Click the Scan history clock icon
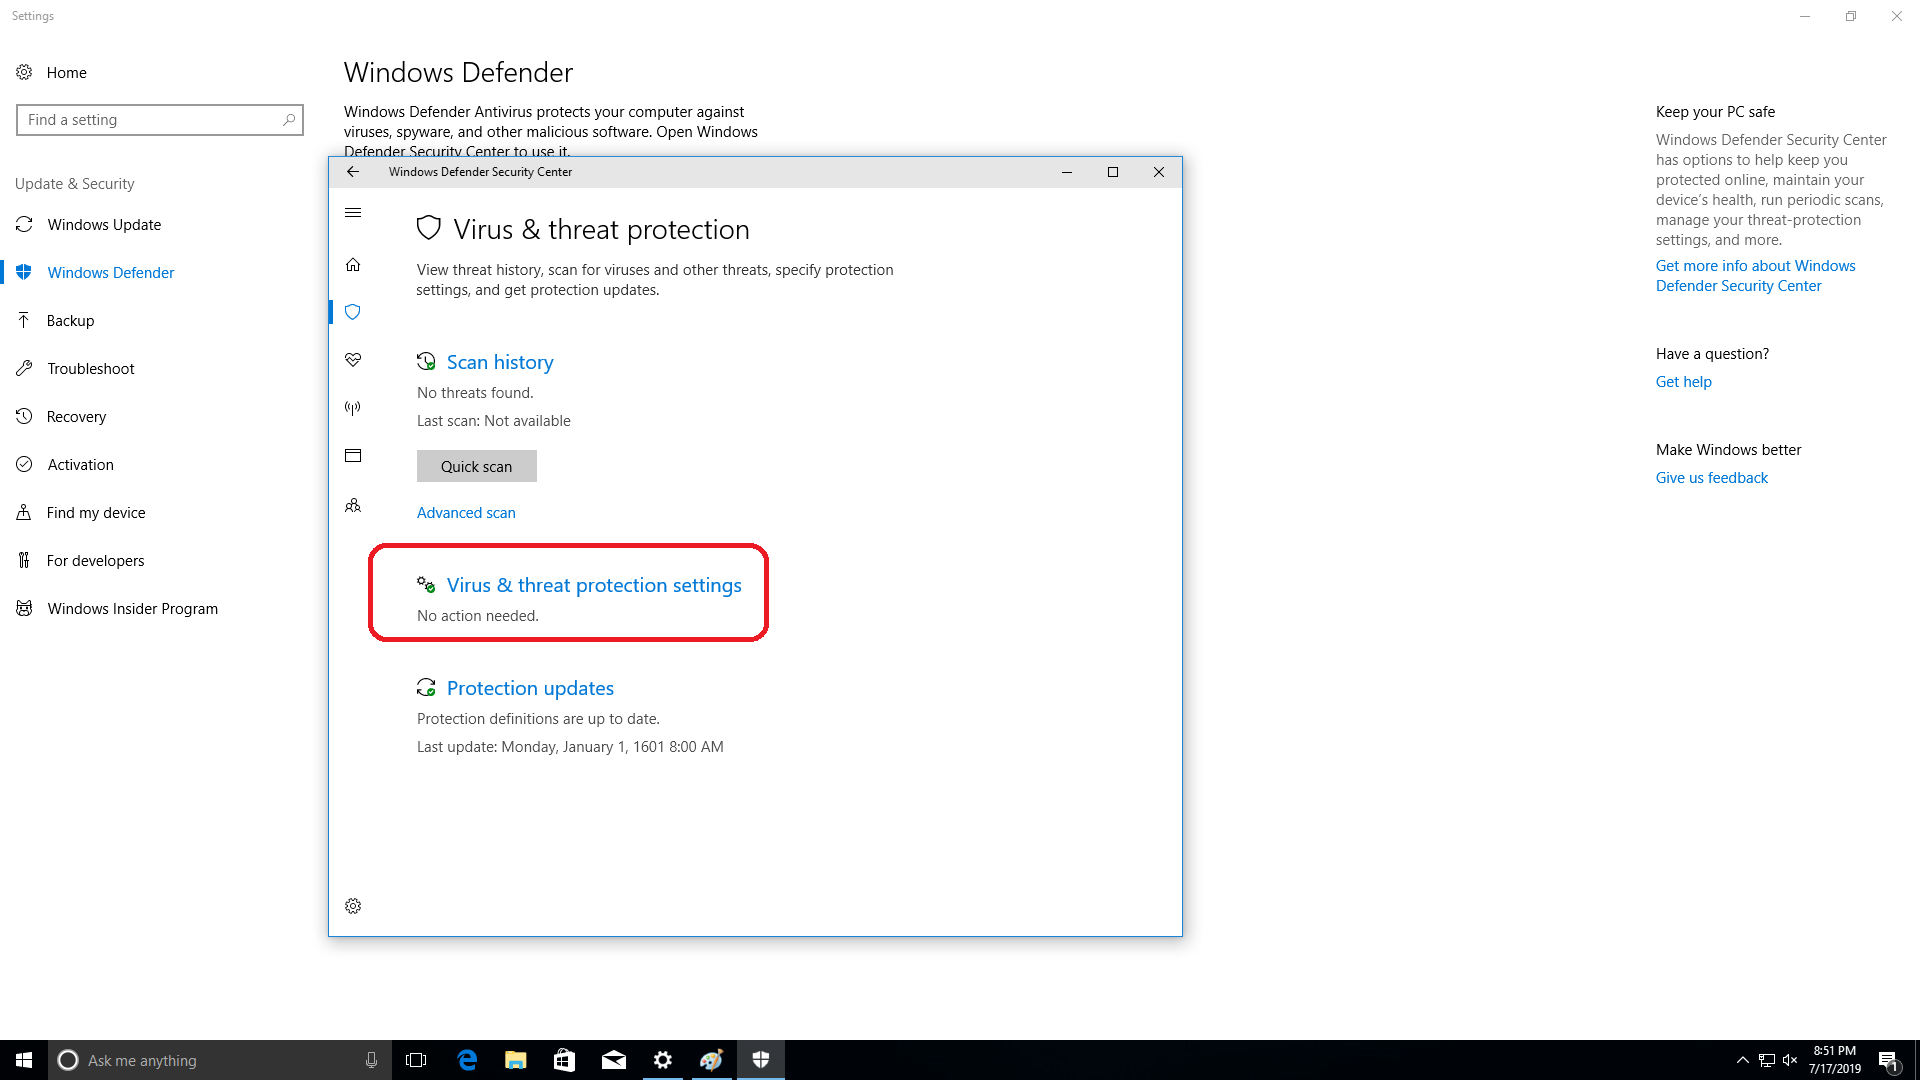 pos(426,362)
